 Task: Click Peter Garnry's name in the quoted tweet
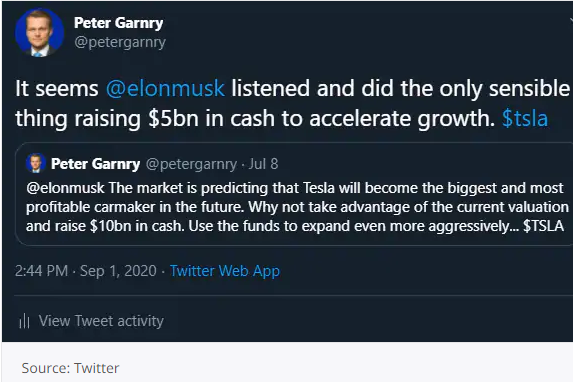pos(95,164)
